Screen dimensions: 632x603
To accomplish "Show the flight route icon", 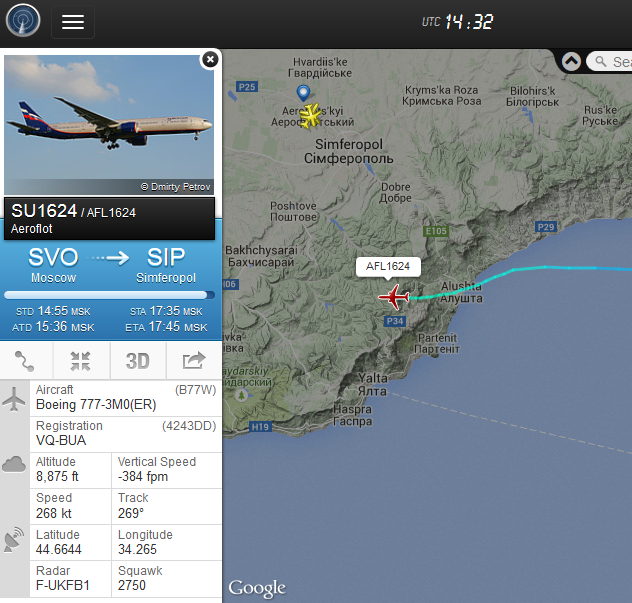I will pos(25,361).
